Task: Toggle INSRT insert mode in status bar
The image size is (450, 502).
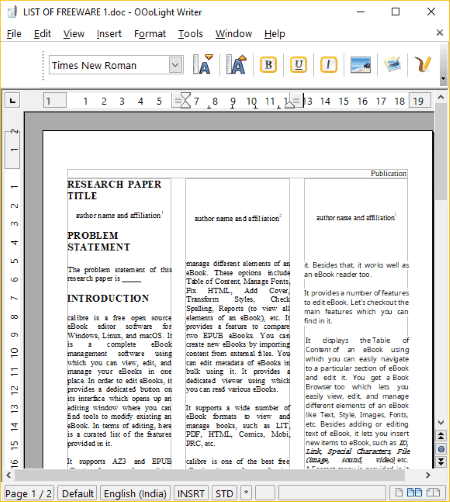Action: click(191, 493)
